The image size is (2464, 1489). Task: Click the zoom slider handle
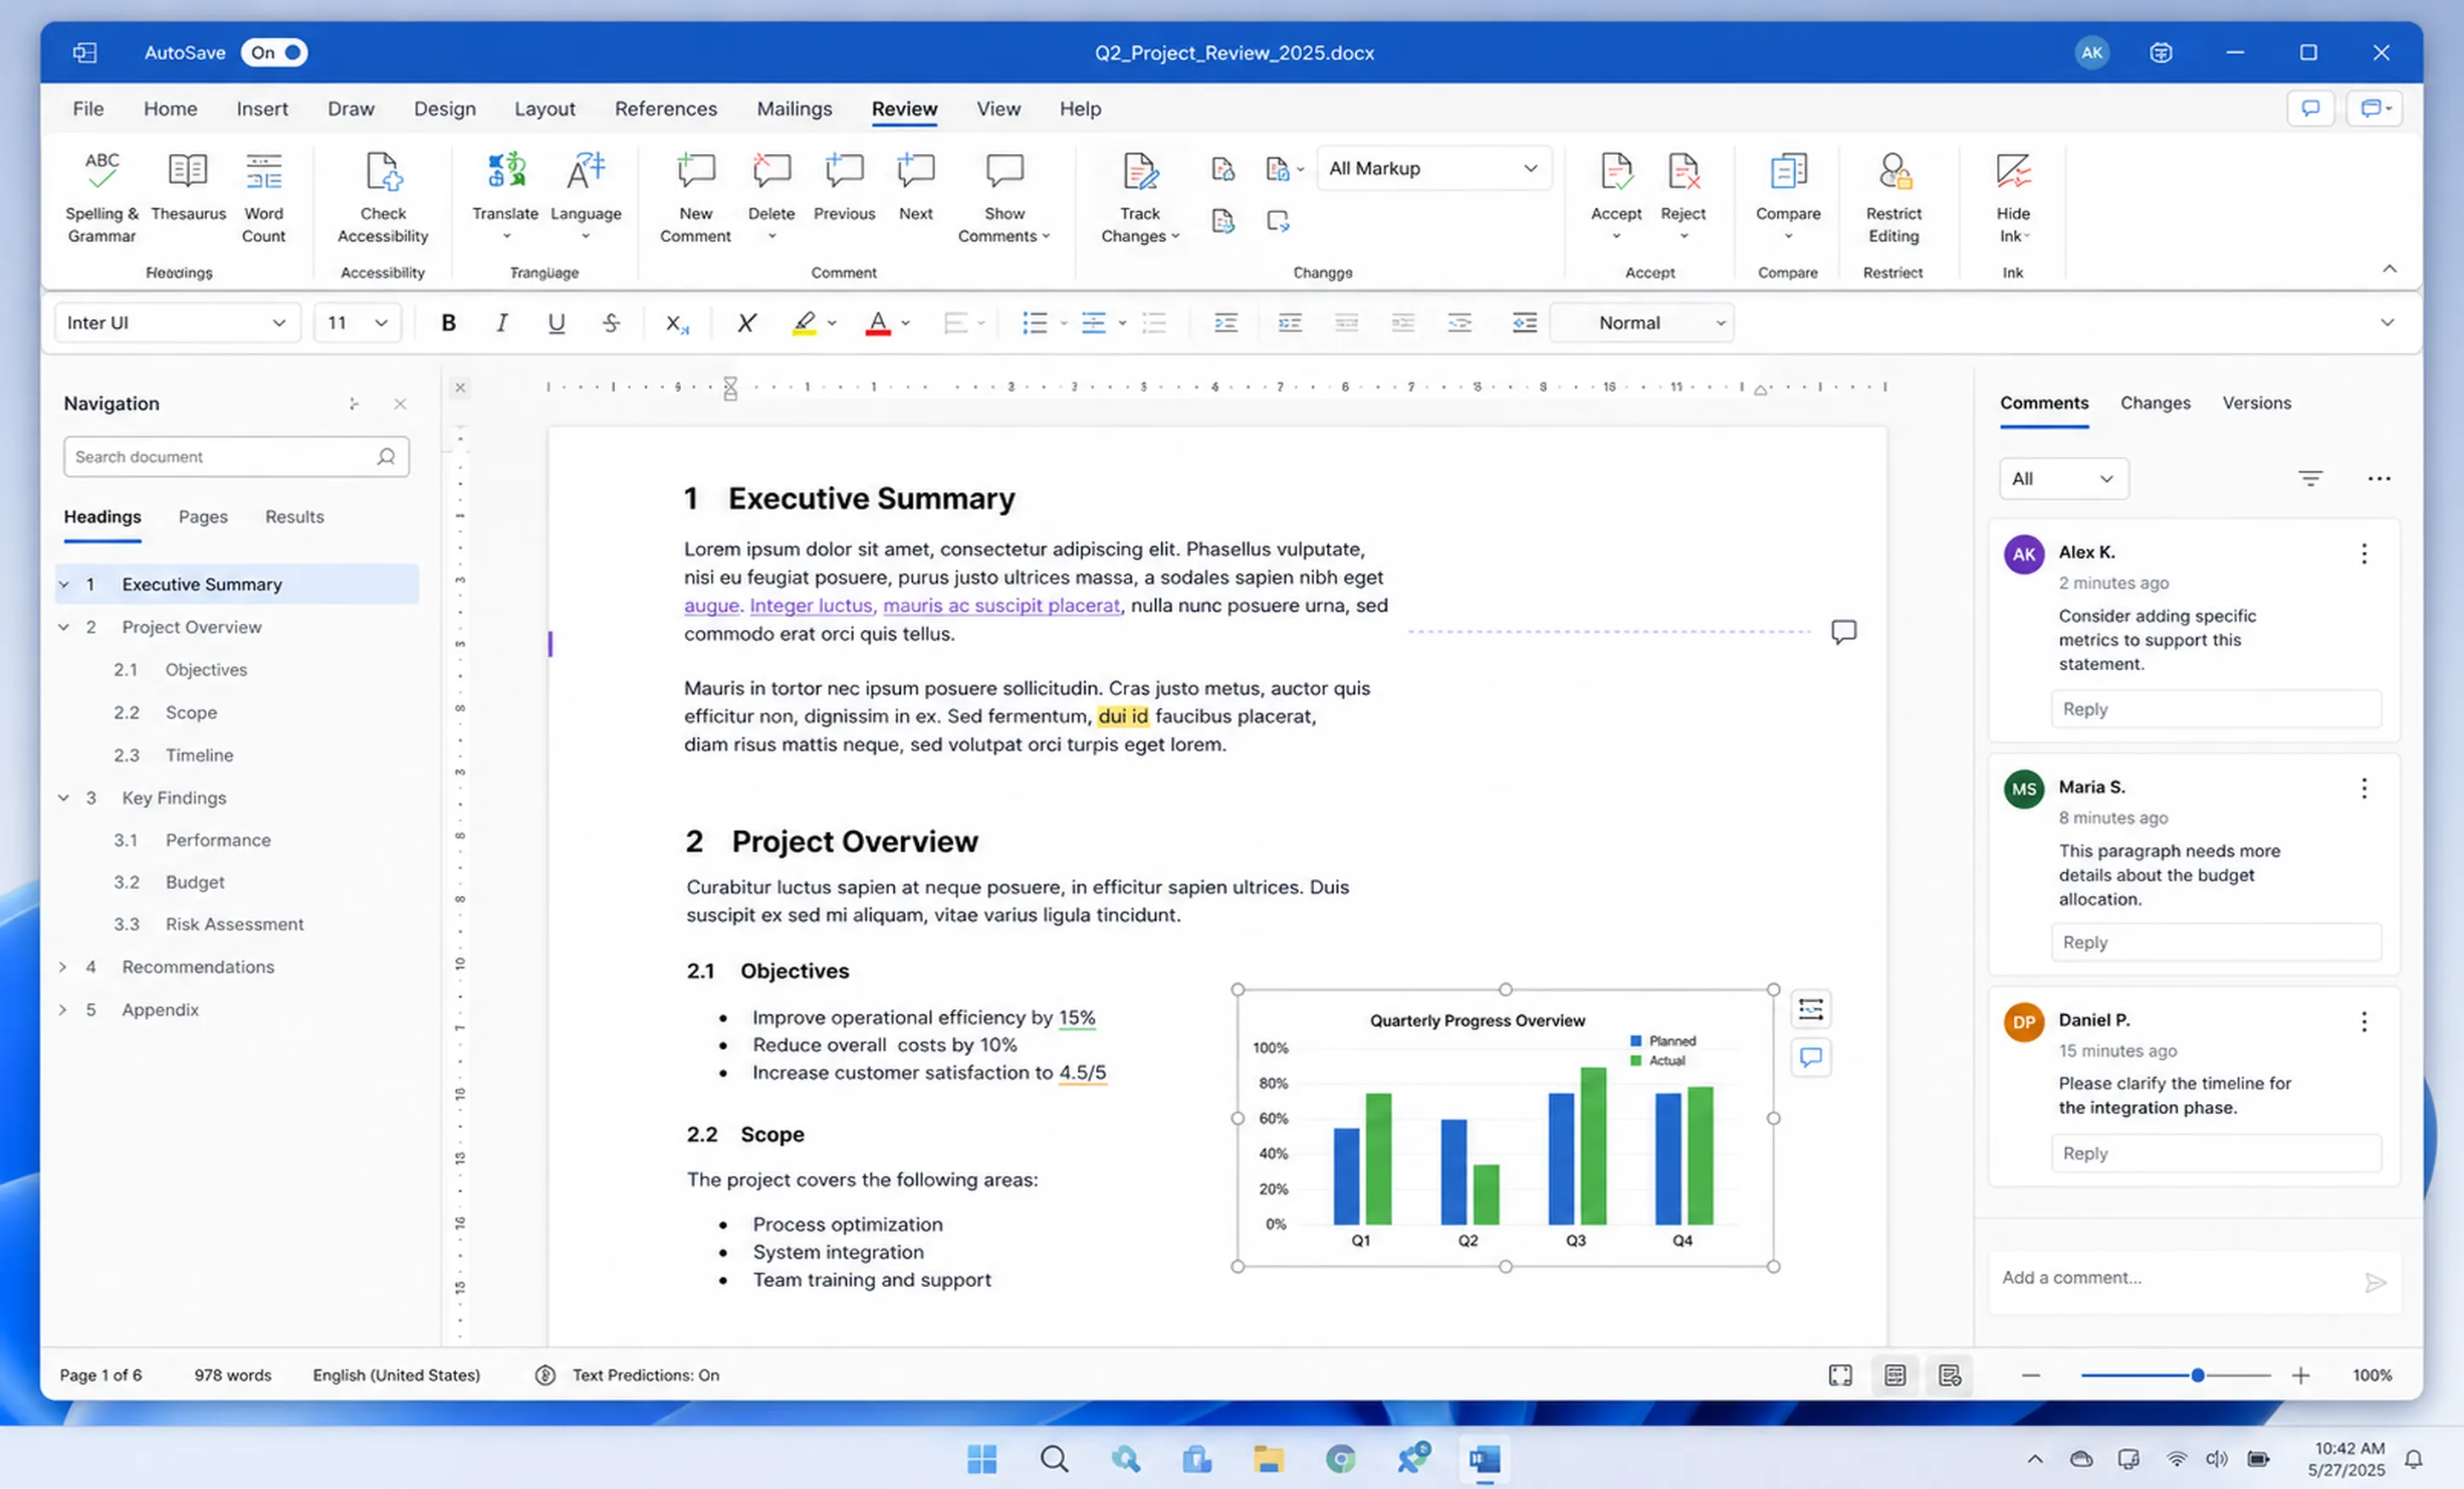click(2198, 1375)
